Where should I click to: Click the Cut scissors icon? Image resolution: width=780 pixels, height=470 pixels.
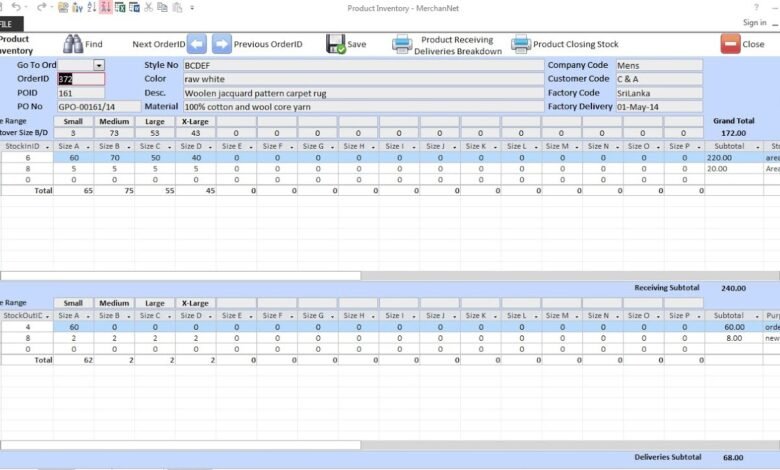tap(149, 7)
